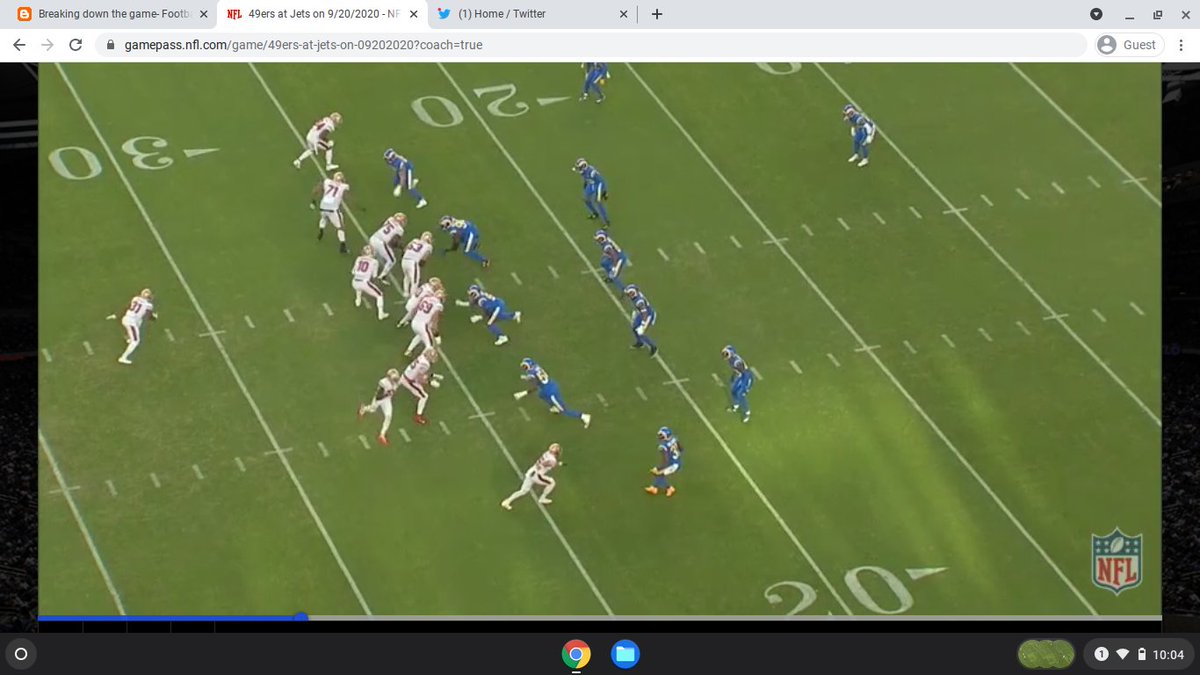
Task: Close the Breaking down the game tab
Action: tap(203, 14)
